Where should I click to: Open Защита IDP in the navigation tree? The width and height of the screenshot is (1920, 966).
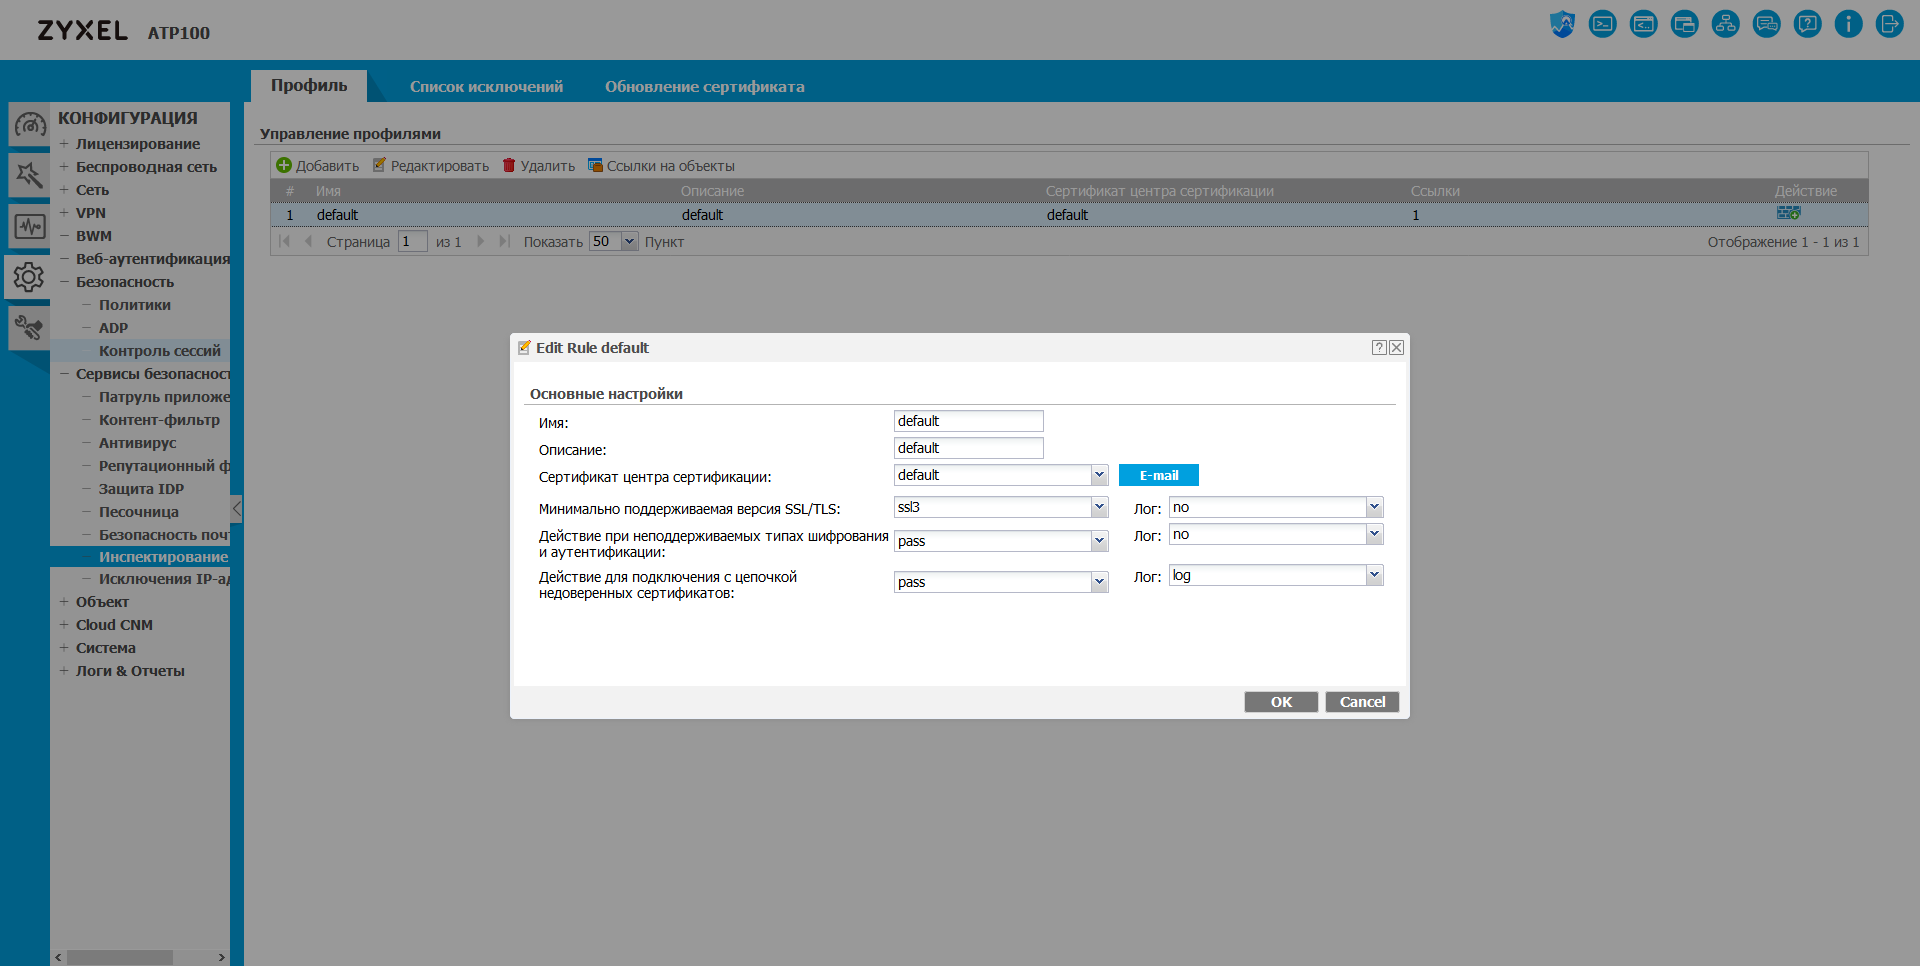[141, 489]
